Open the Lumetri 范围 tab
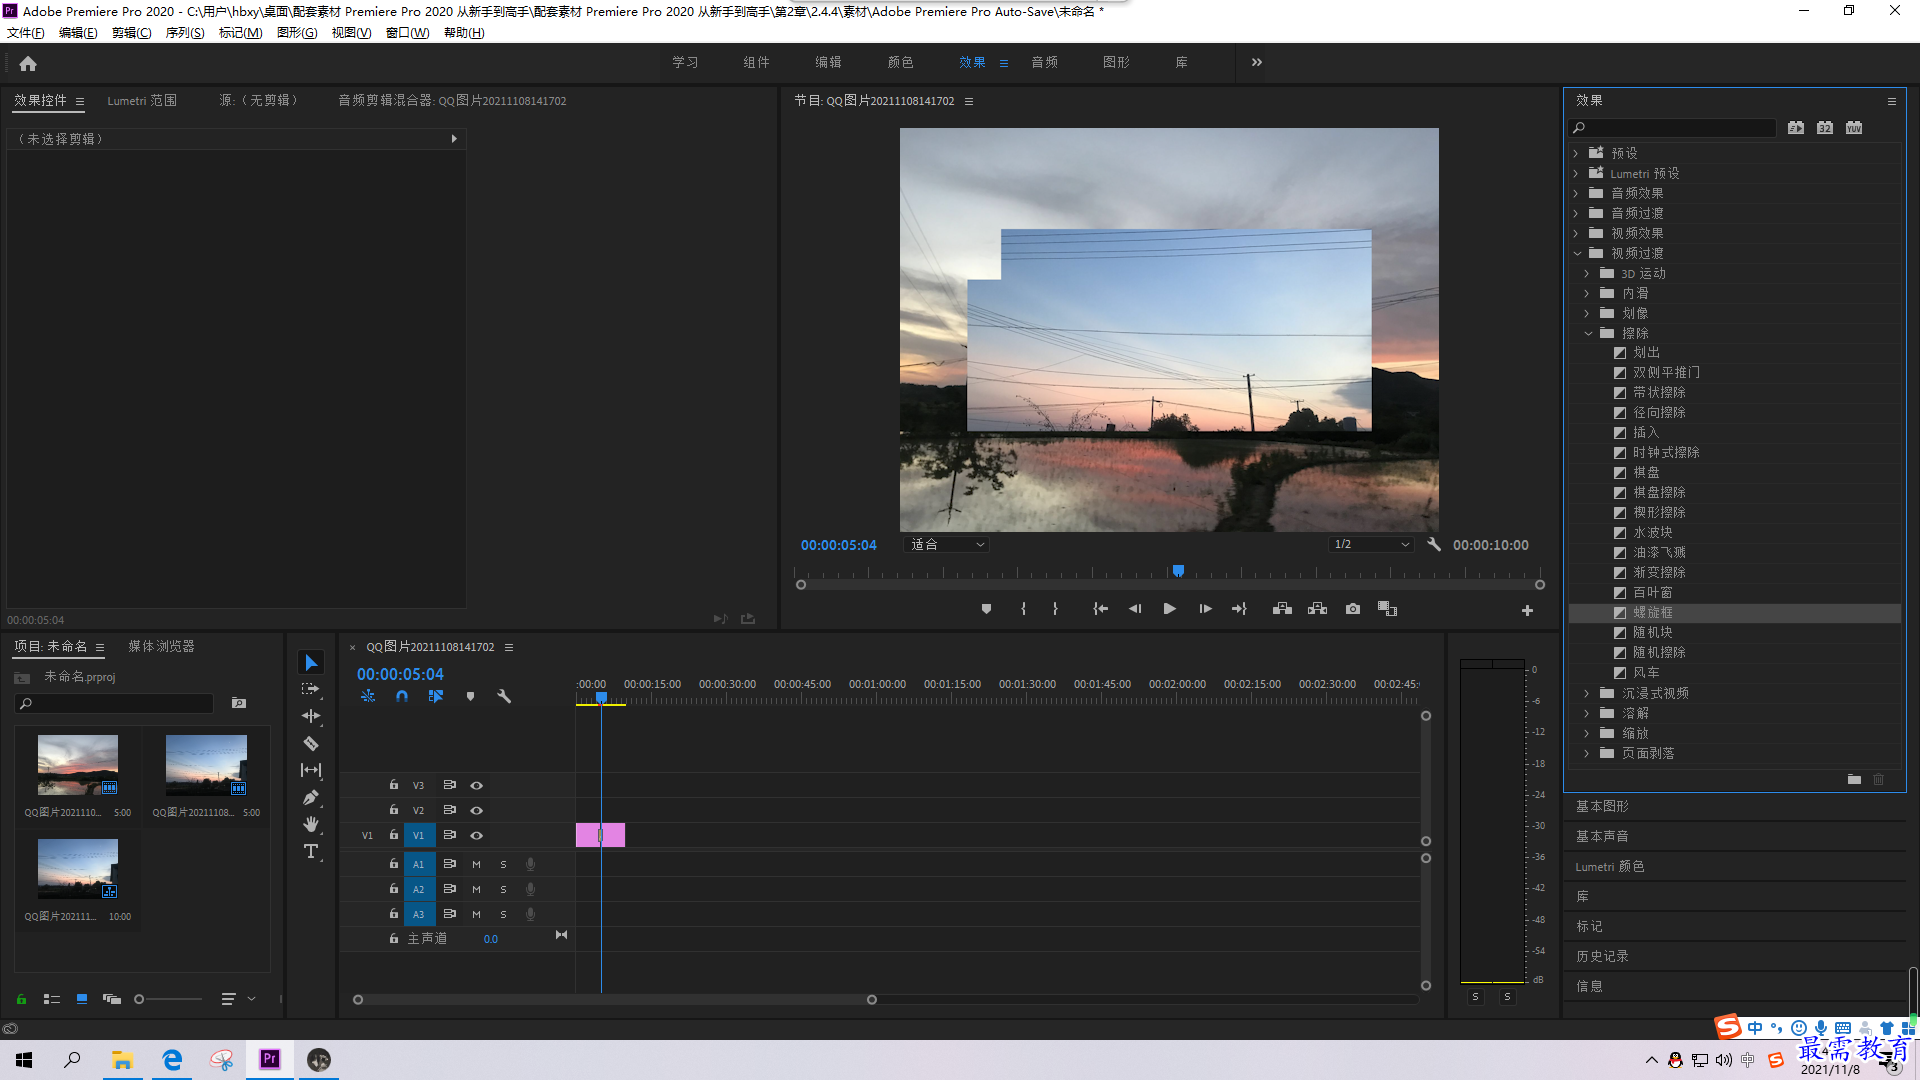1920x1080 pixels. point(142,101)
